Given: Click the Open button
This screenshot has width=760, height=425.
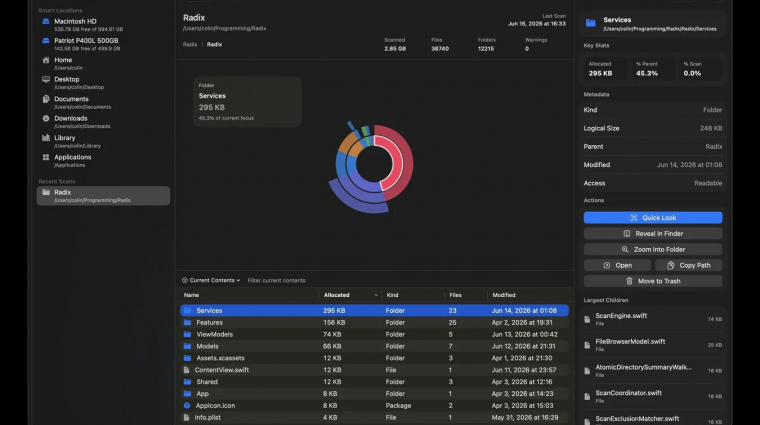Looking at the screenshot, I should click(x=617, y=266).
